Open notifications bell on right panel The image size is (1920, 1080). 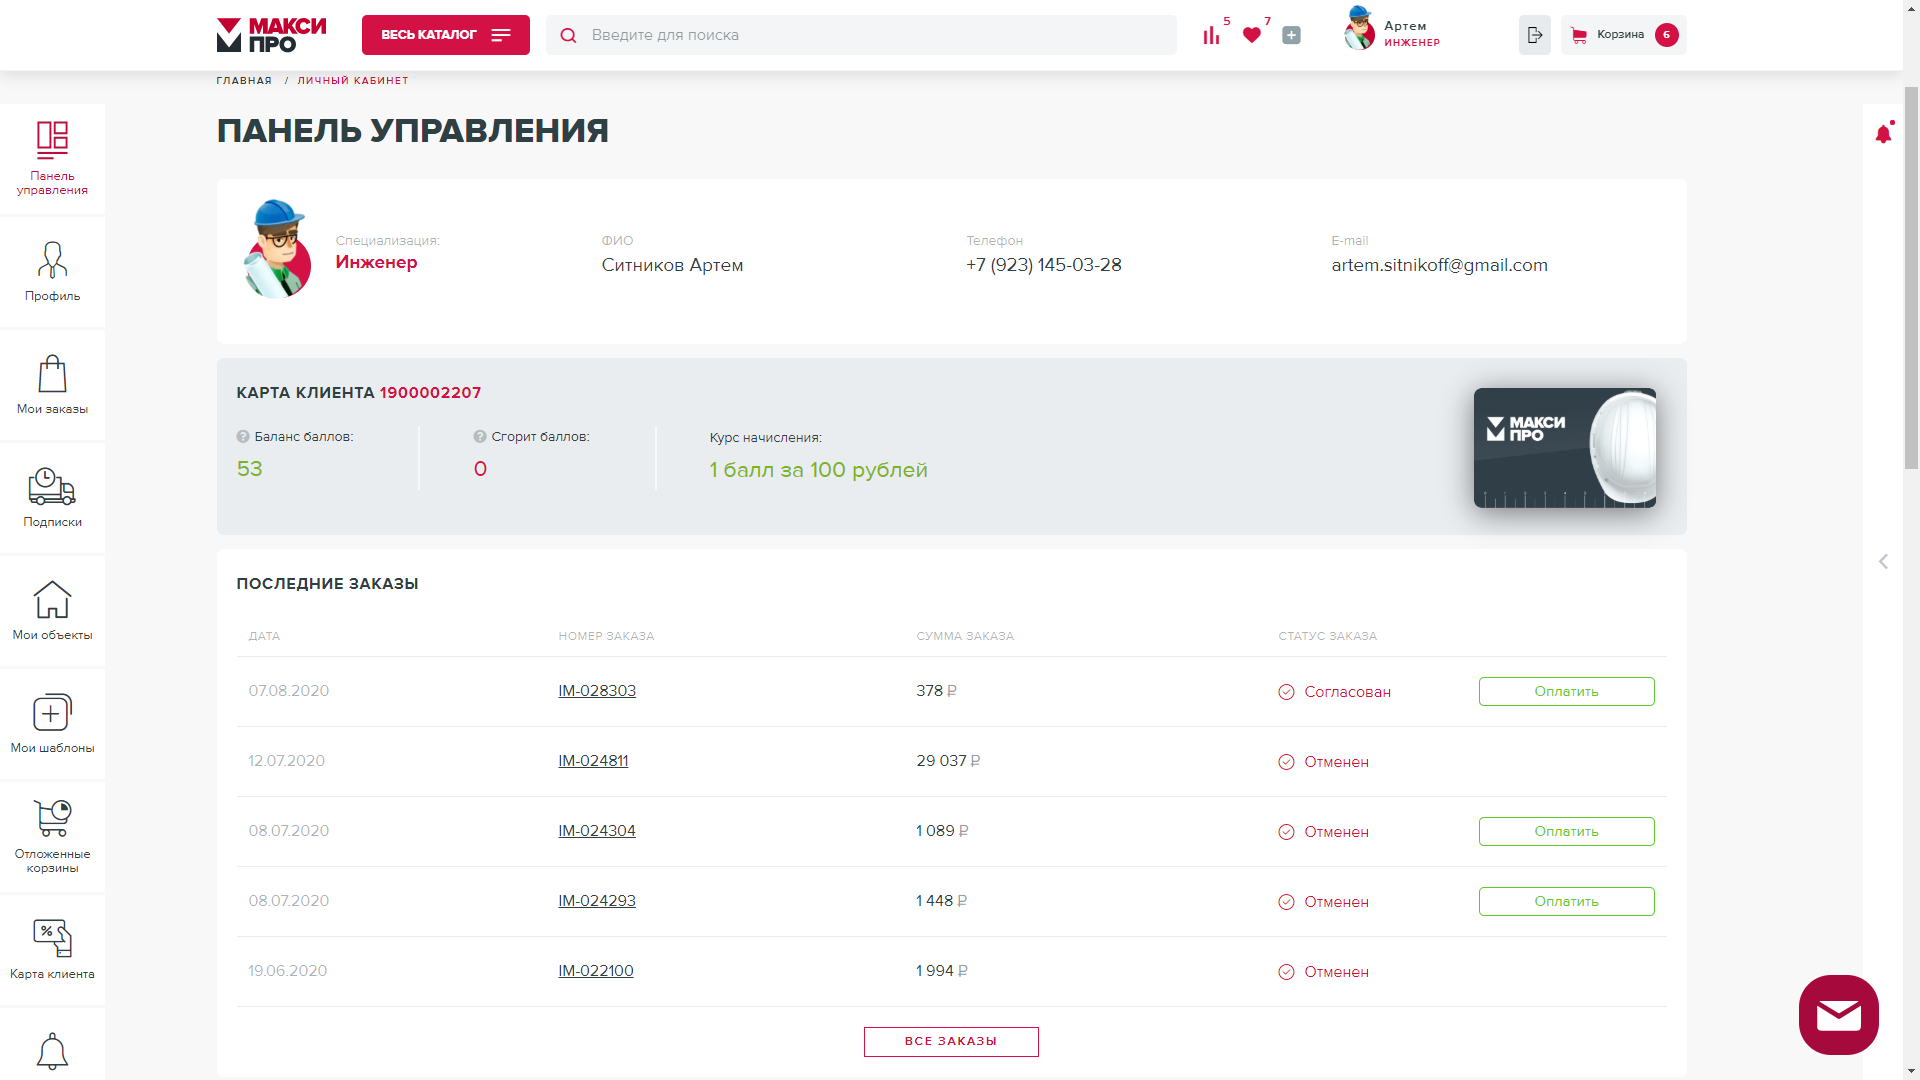tap(1883, 134)
